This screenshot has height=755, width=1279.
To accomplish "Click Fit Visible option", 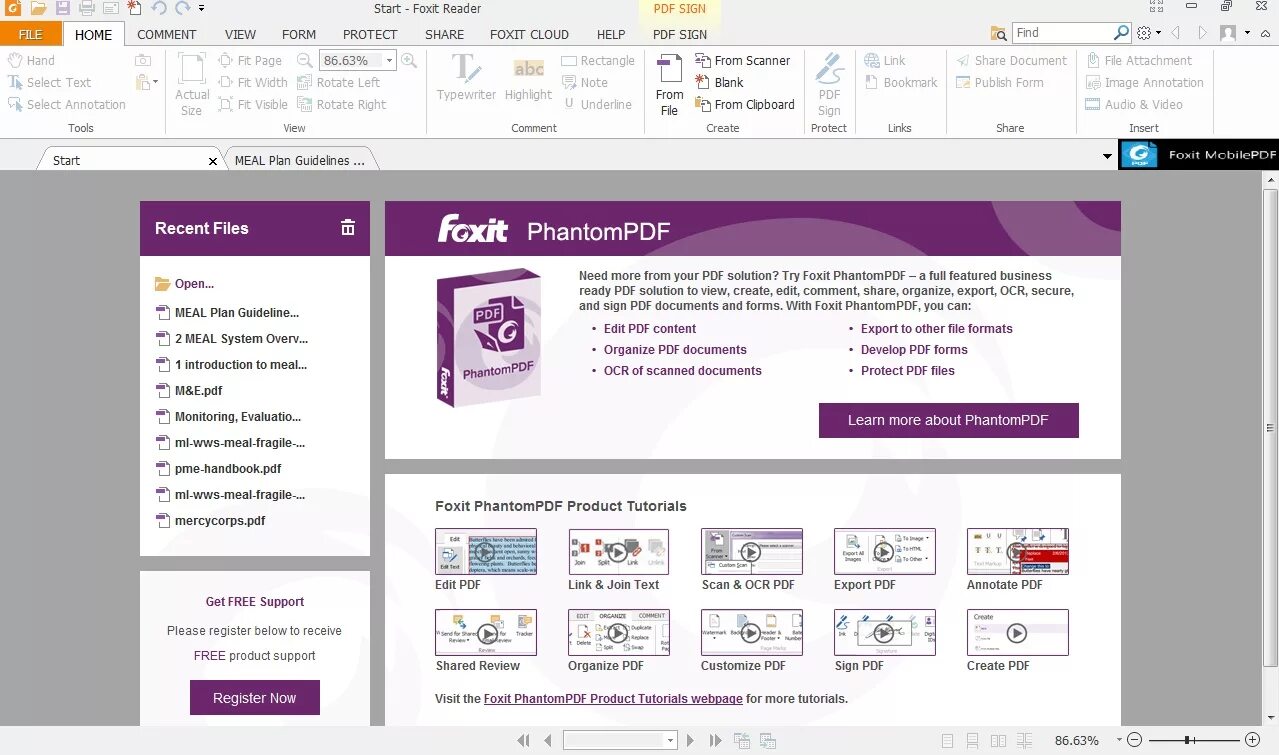I will coord(253,104).
